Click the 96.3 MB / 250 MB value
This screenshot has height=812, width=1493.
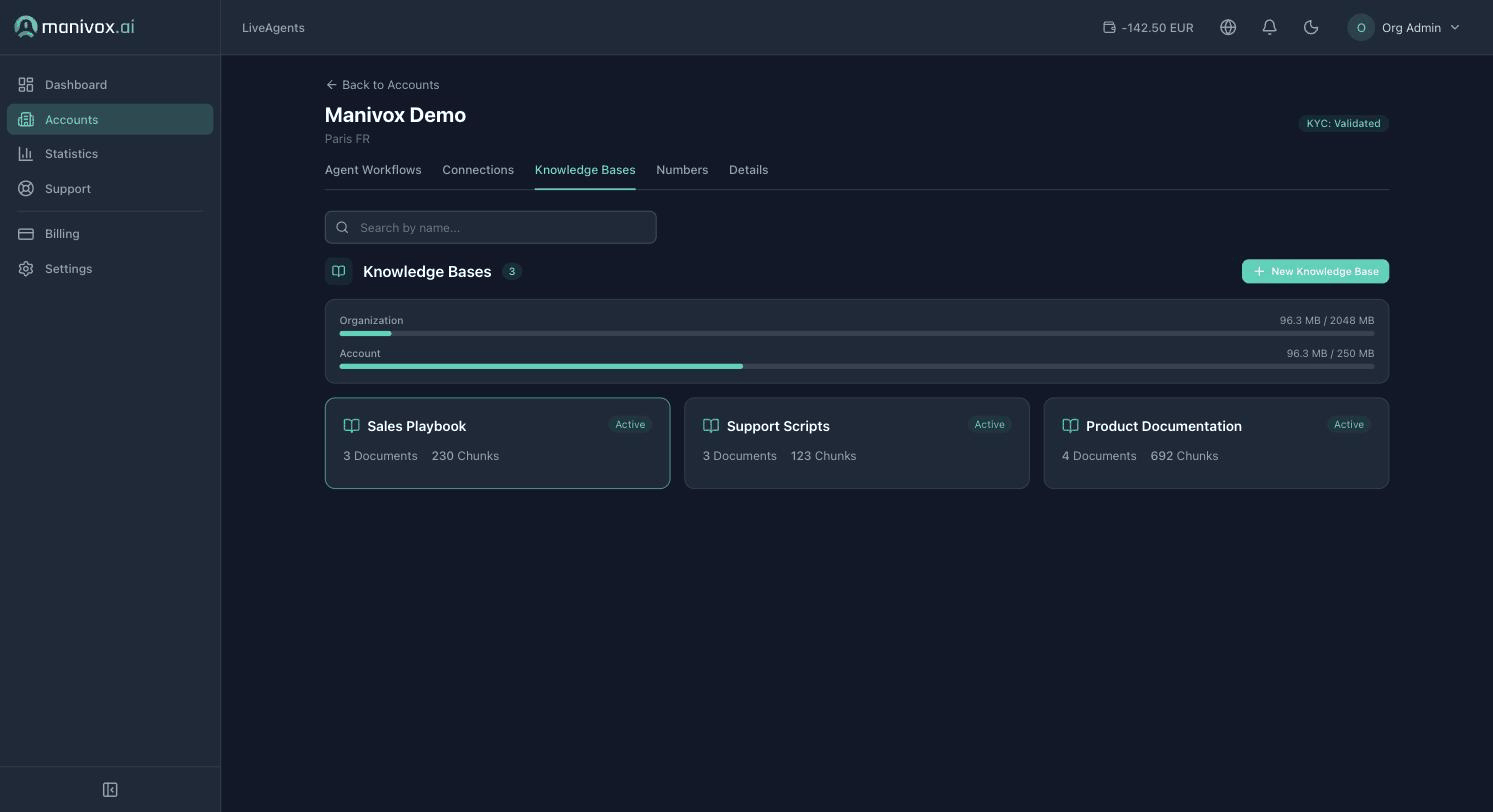click(1330, 354)
